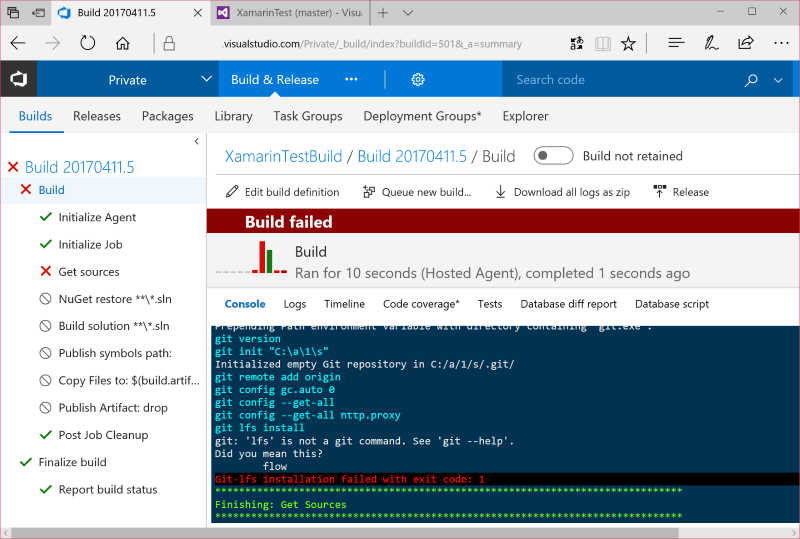Screen dimensions: 800x539
Task: Select the NuGet restore step
Action: point(115,299)
